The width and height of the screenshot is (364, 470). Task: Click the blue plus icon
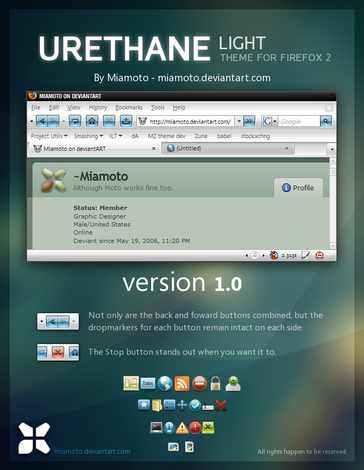coord(182,405)
